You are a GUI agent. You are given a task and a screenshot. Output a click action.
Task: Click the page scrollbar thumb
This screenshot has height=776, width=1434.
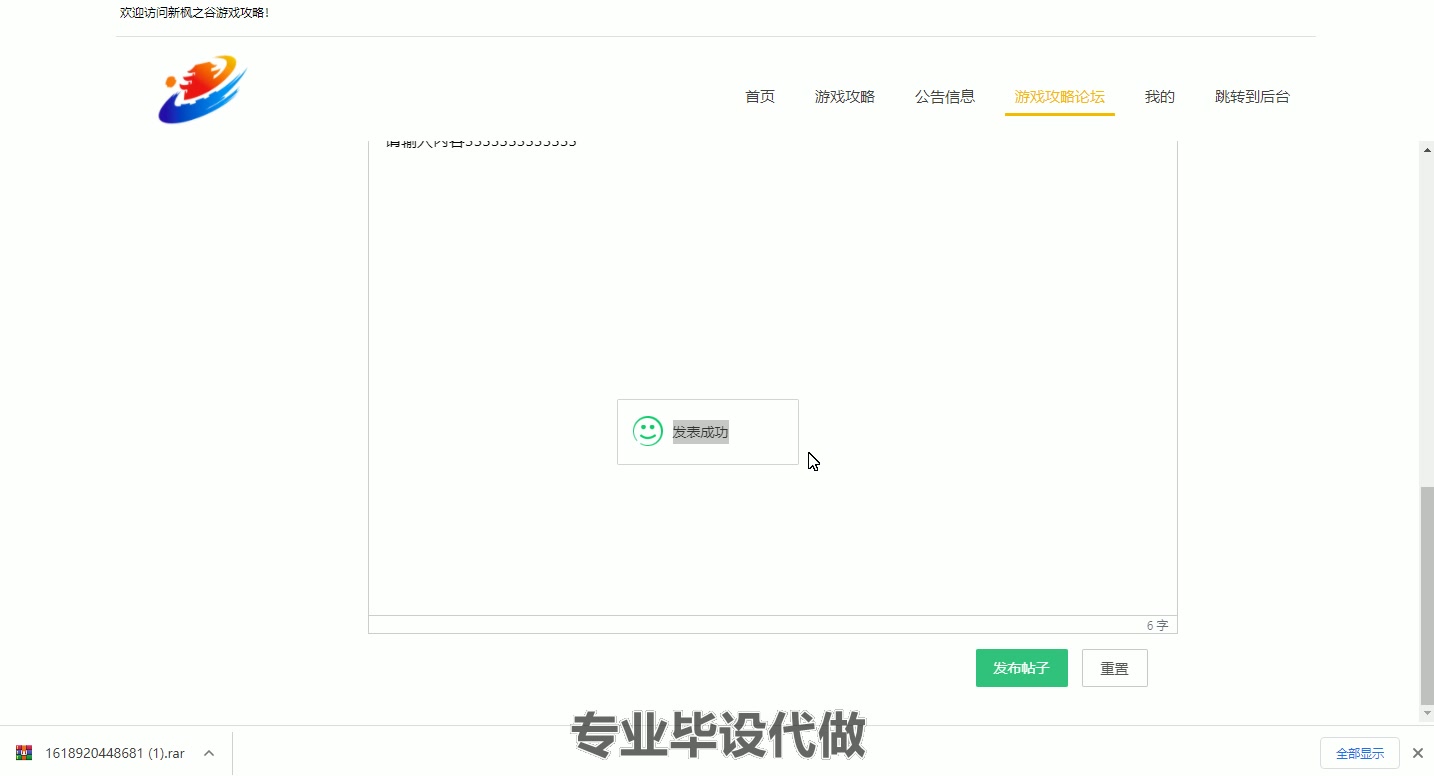1427,595
